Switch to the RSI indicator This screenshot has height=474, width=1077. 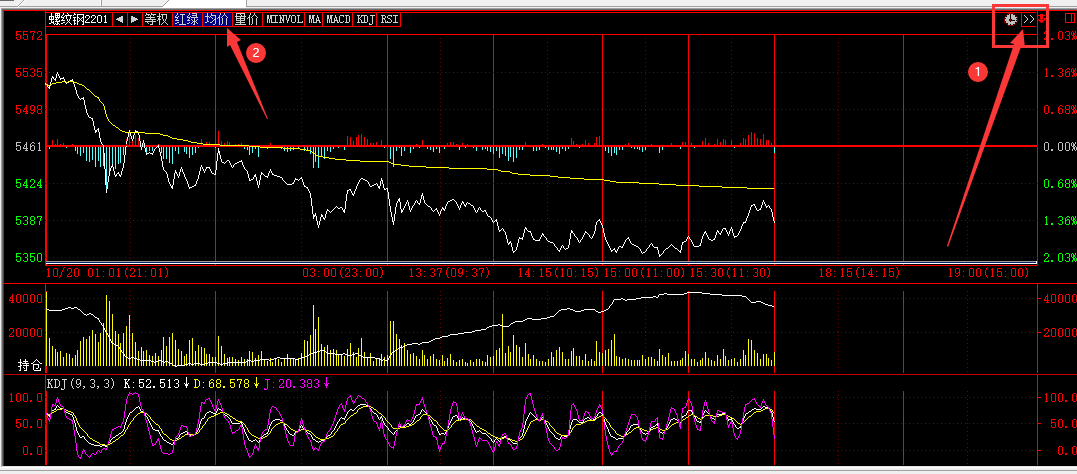(x=389, y=19)
